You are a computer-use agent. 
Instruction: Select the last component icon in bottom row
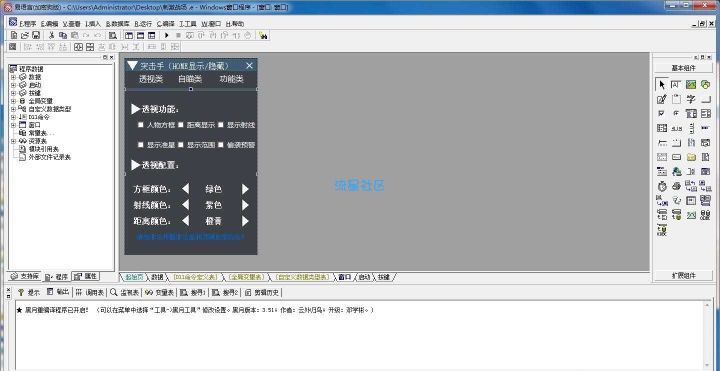pos(662,229)
